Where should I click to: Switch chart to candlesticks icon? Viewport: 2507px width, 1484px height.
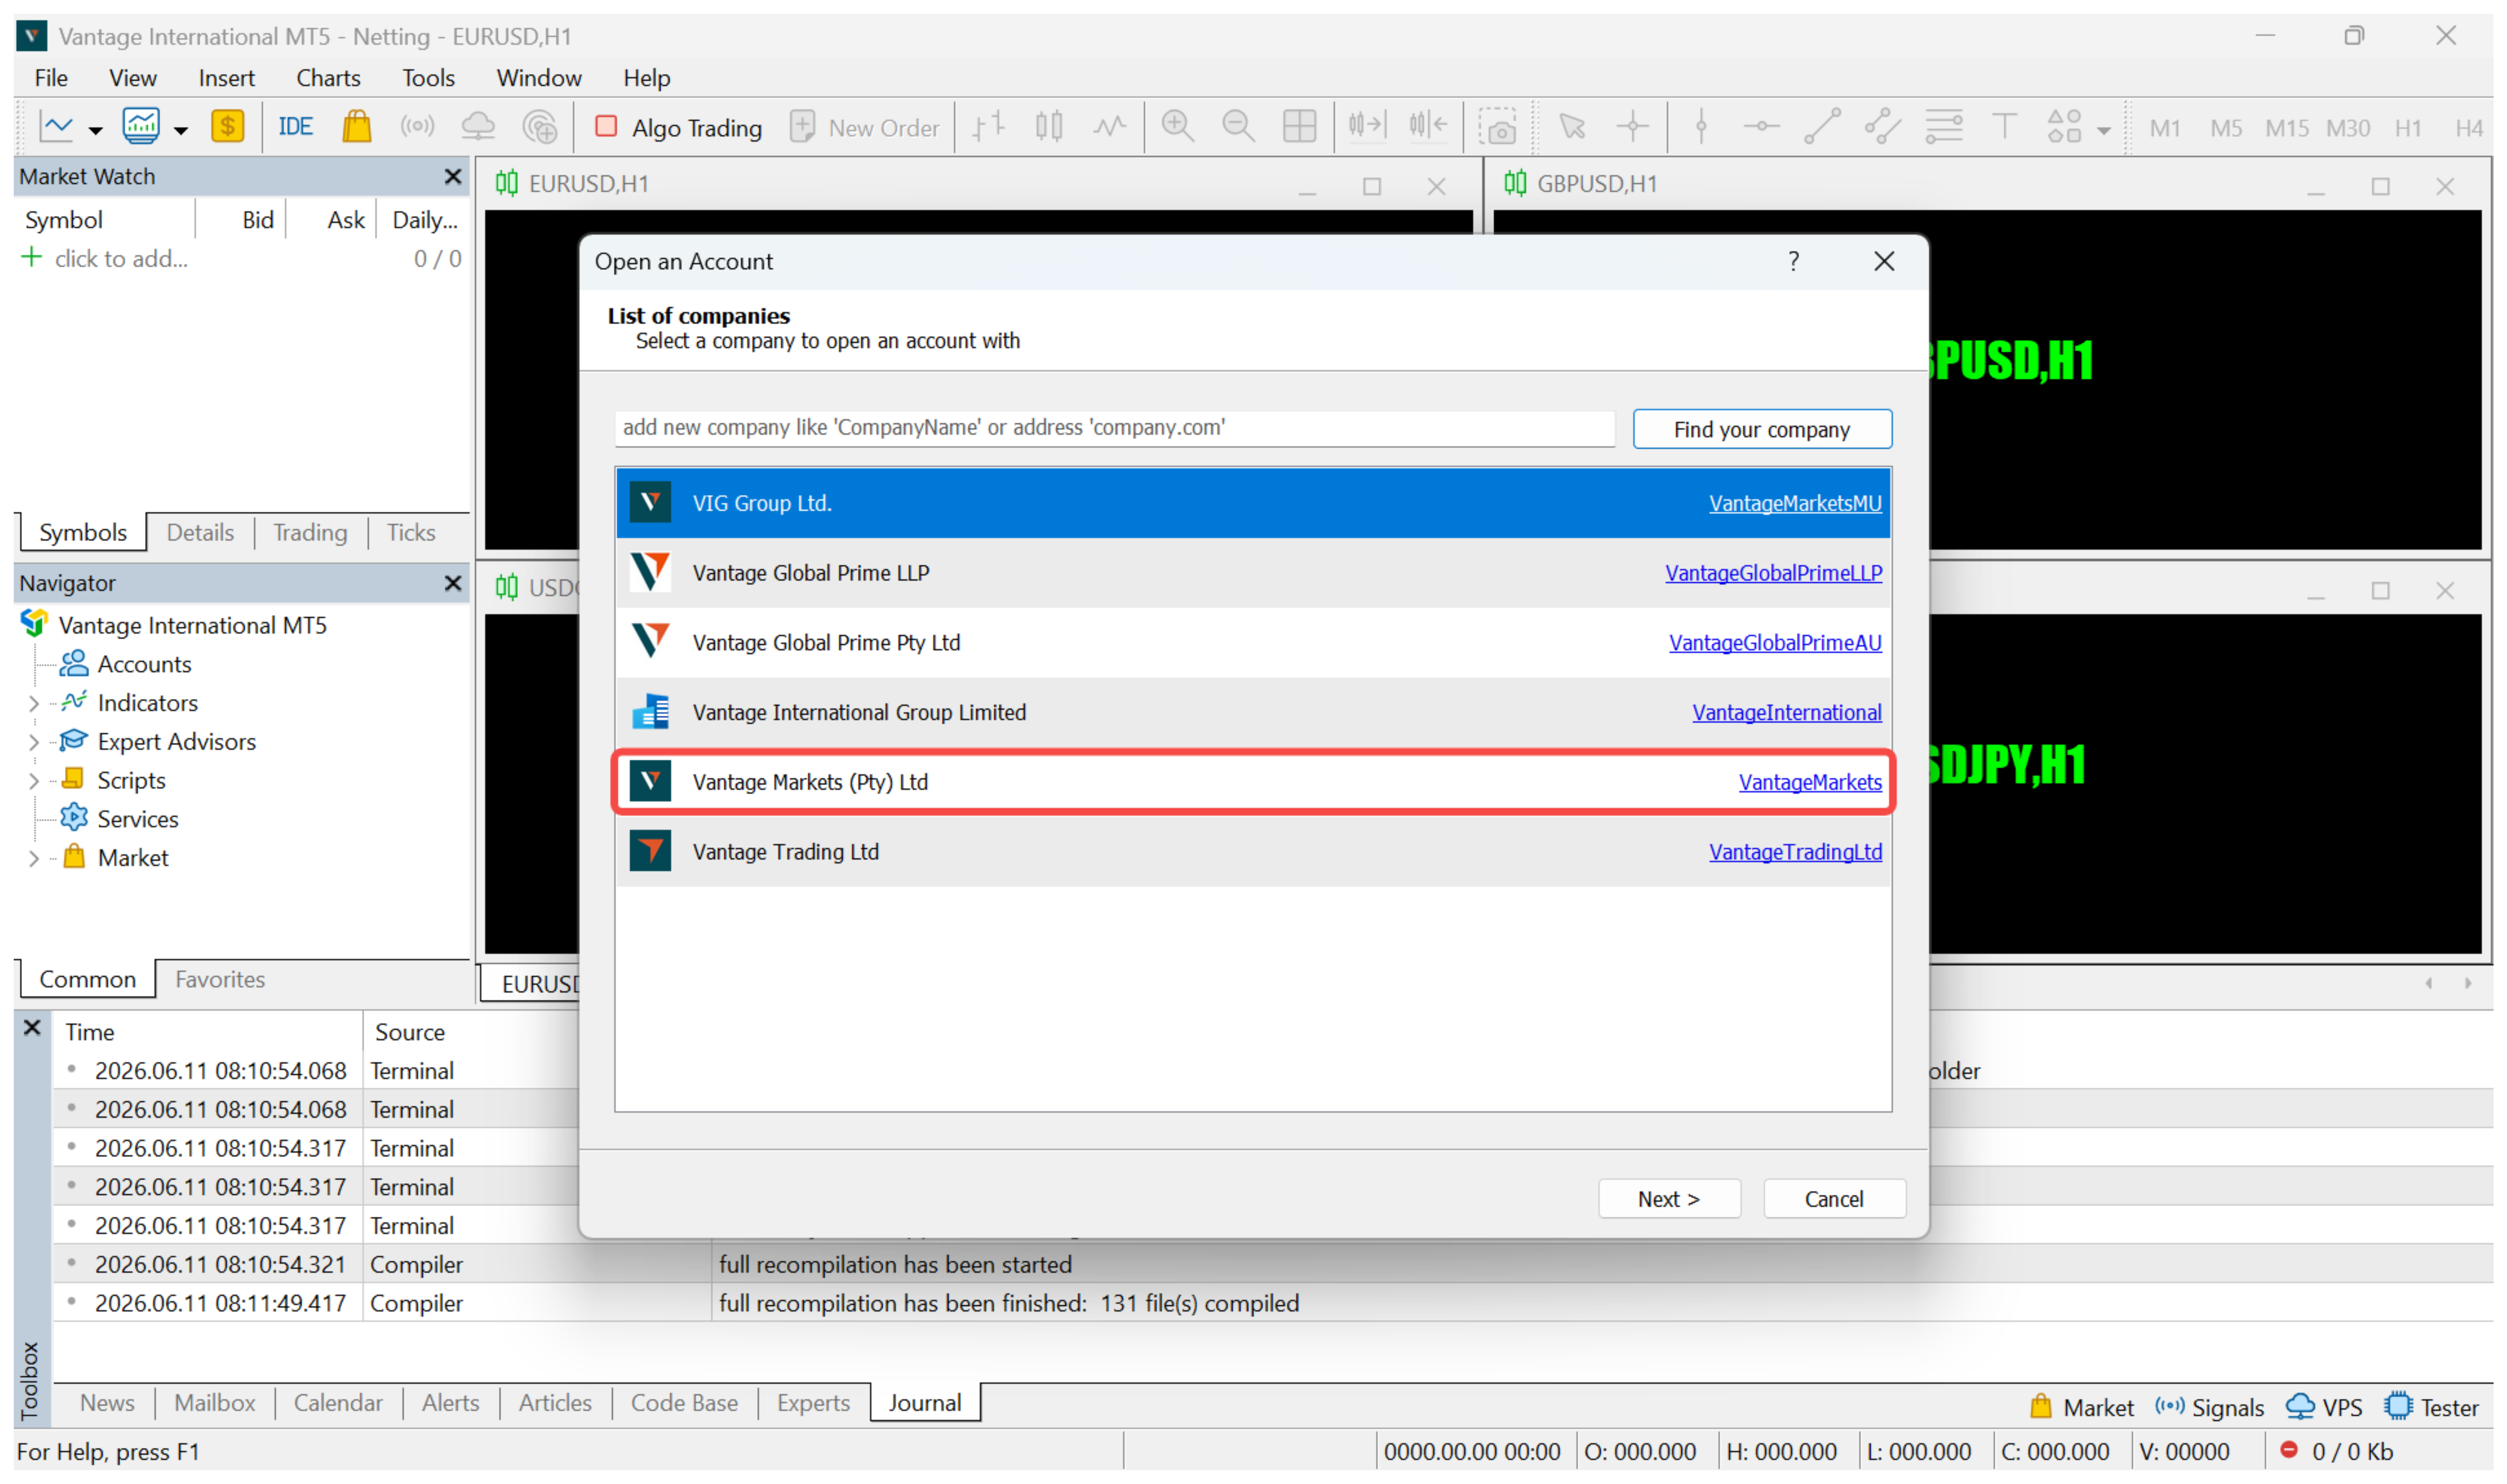coord(1049,127)
